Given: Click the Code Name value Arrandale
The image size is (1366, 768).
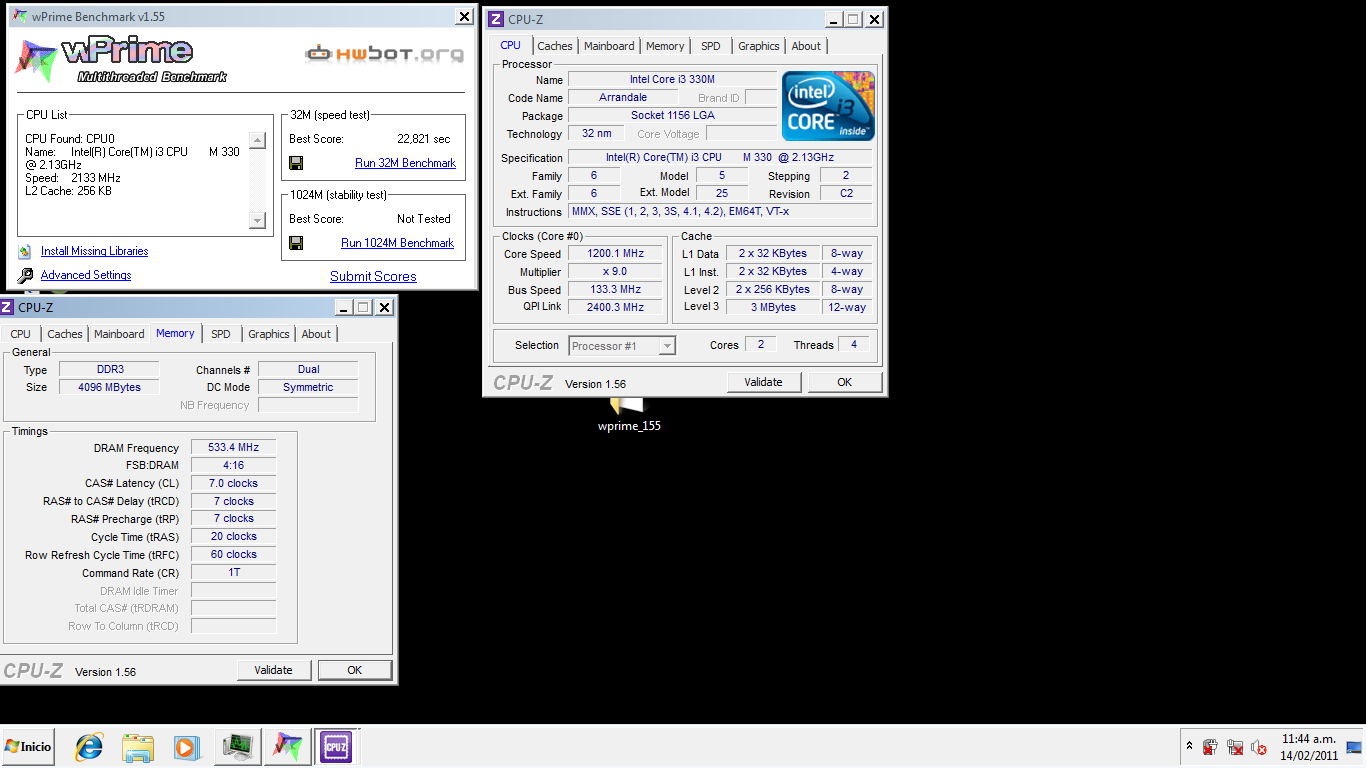Looking at the screenshot, I should (x=623, y=98).
